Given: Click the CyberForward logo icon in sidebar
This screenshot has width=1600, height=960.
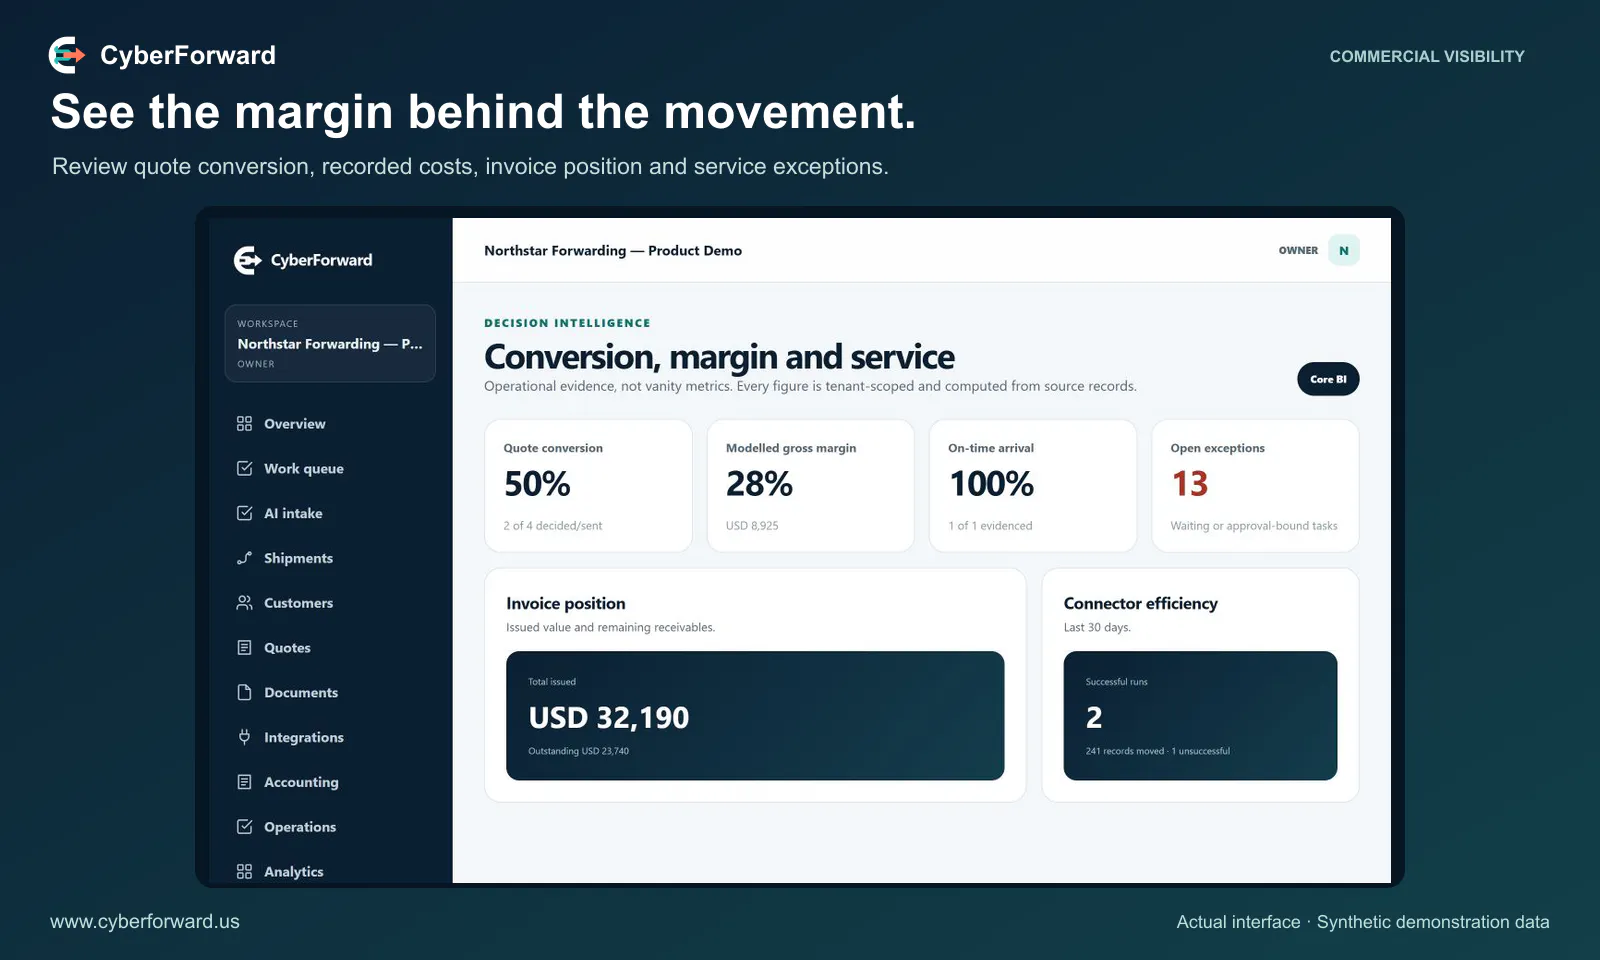Looking at the screenshot, I should tap(247, 260).
